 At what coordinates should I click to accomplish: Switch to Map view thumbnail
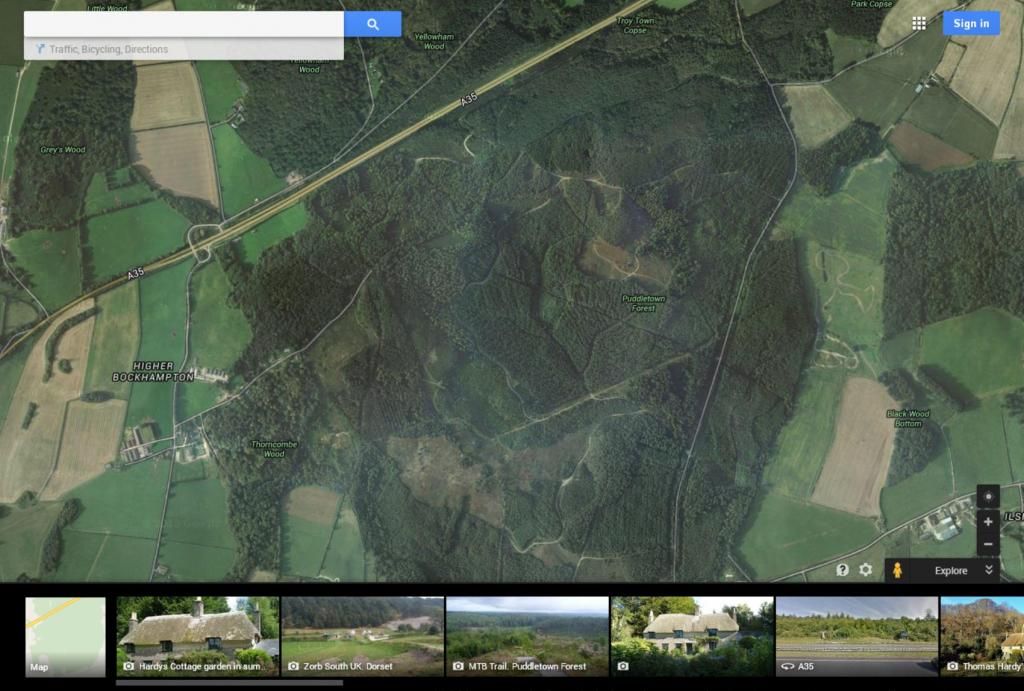point(65,636)
